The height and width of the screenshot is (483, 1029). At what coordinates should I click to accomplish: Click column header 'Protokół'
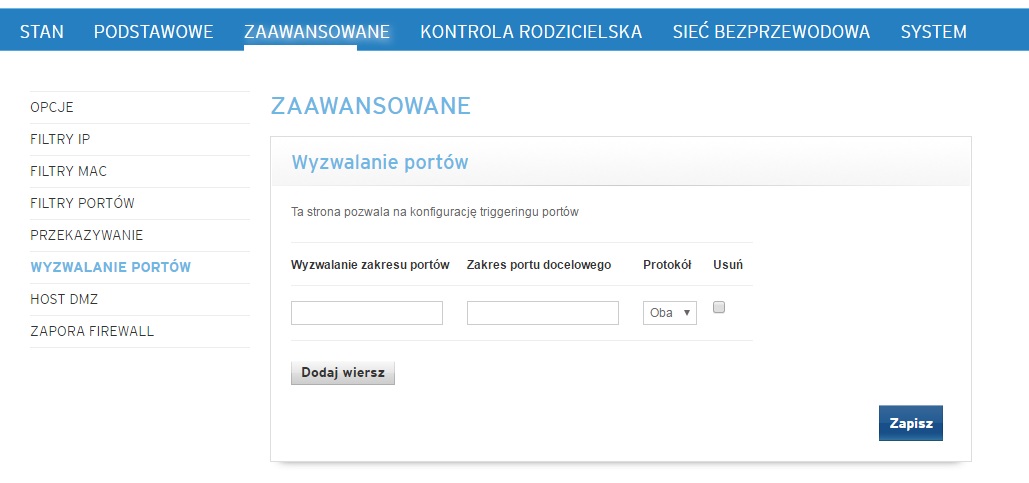coord(667,264)
